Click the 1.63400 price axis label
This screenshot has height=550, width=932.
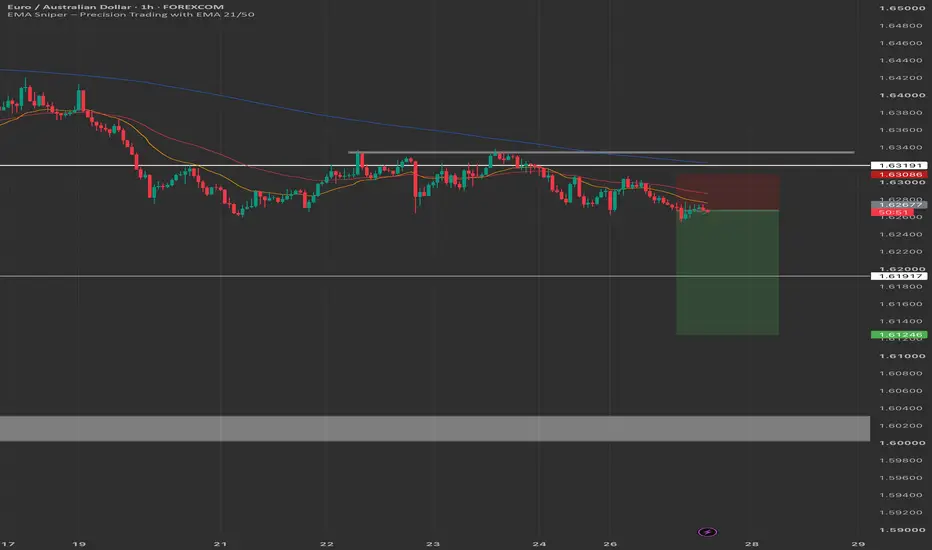902,147
